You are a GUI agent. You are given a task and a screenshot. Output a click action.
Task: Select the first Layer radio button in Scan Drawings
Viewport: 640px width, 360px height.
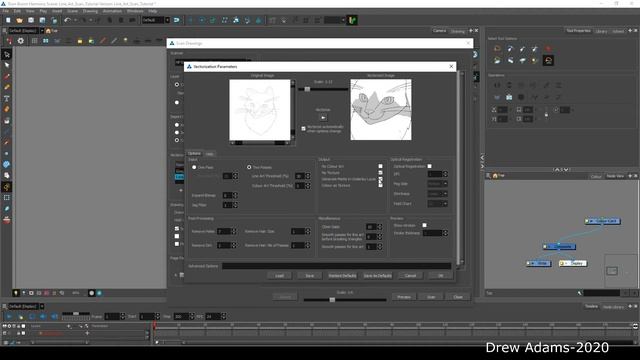(x=177, y=84)
